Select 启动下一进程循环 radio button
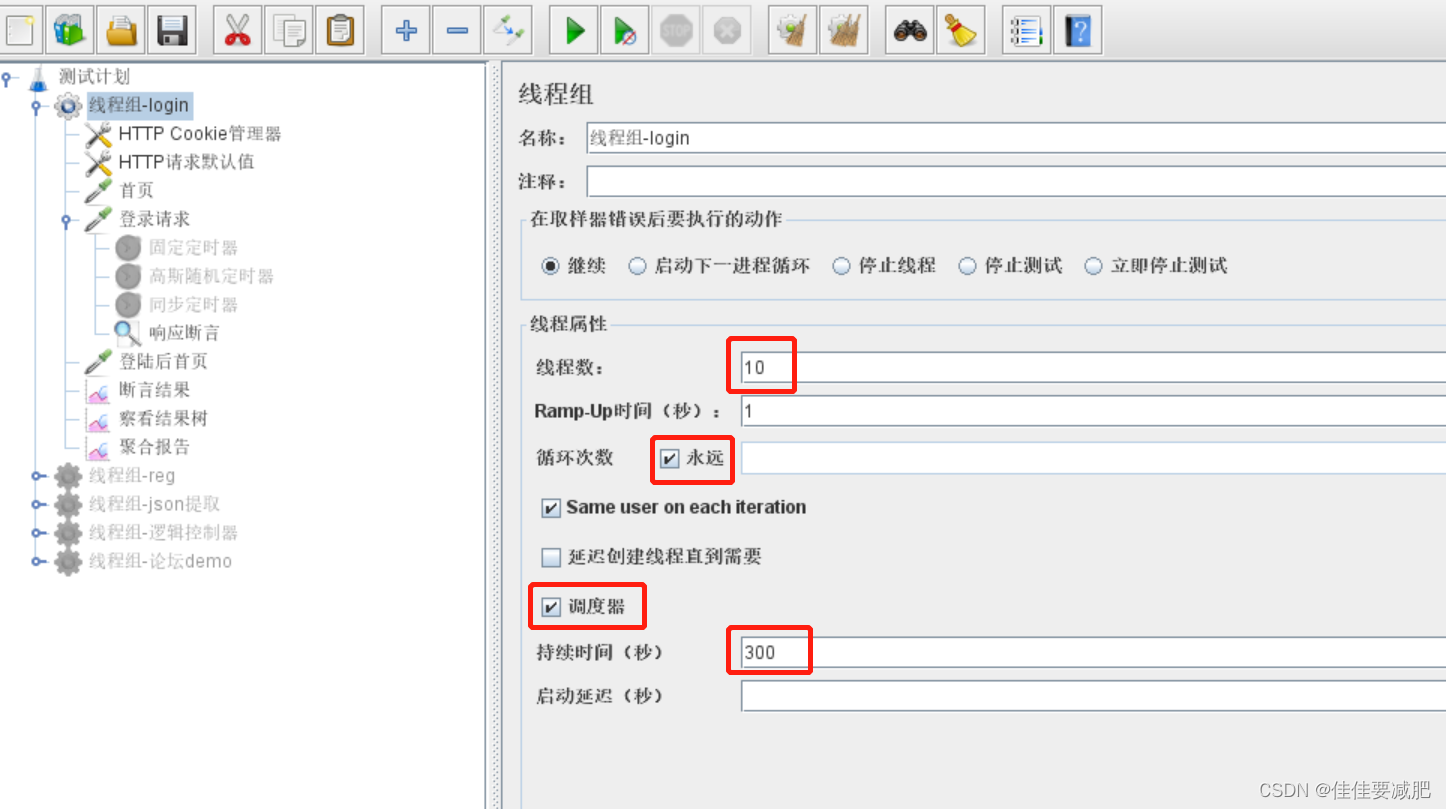1446x809 pixels. pyautogui.click(x=637, y=266)
